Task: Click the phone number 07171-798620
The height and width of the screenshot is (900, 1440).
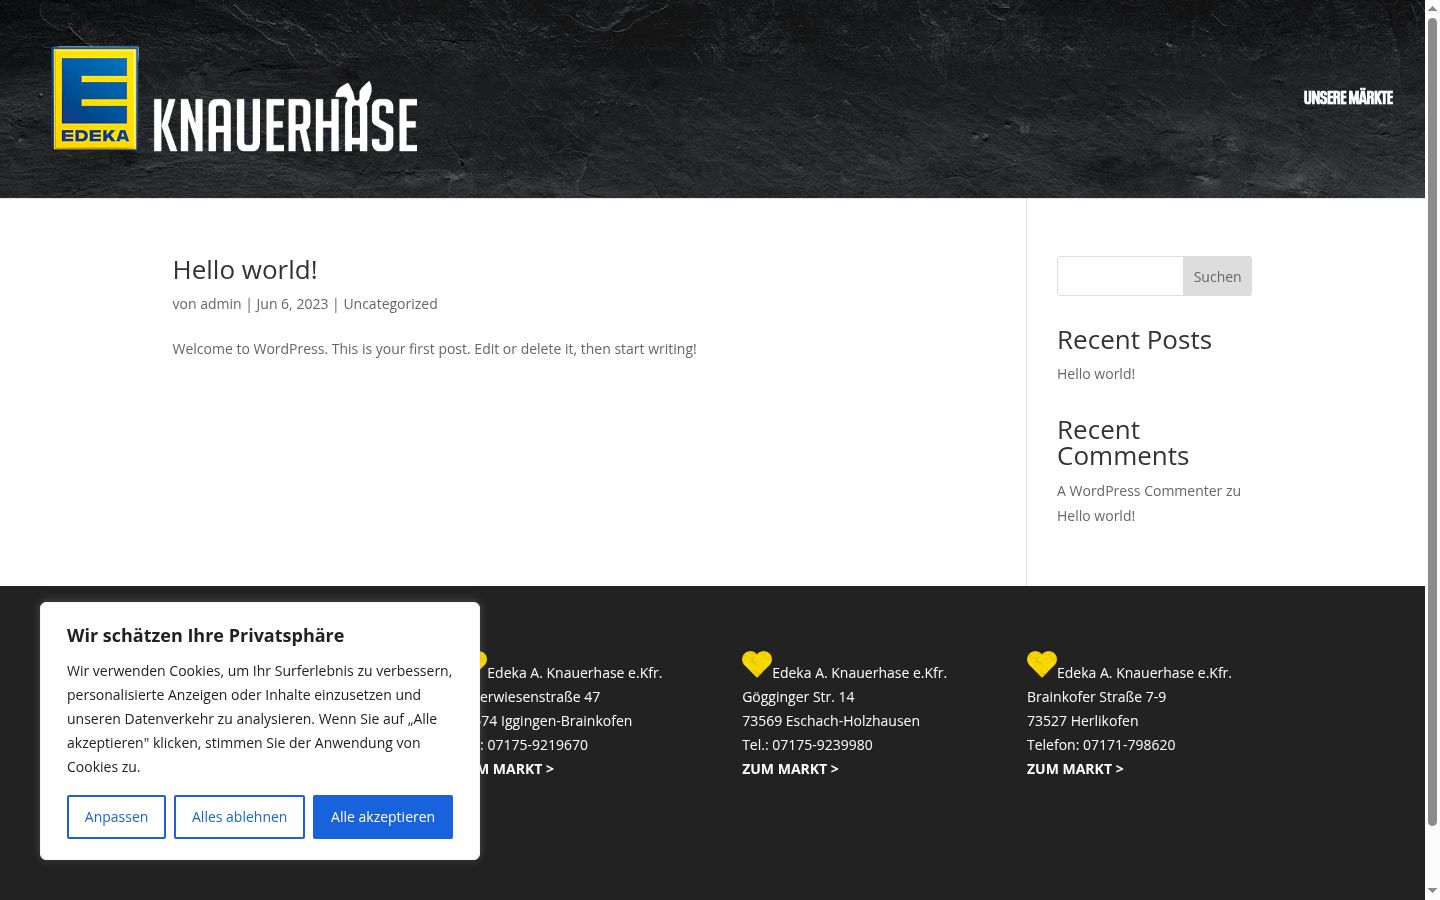Action: [x=1129, y=745]
